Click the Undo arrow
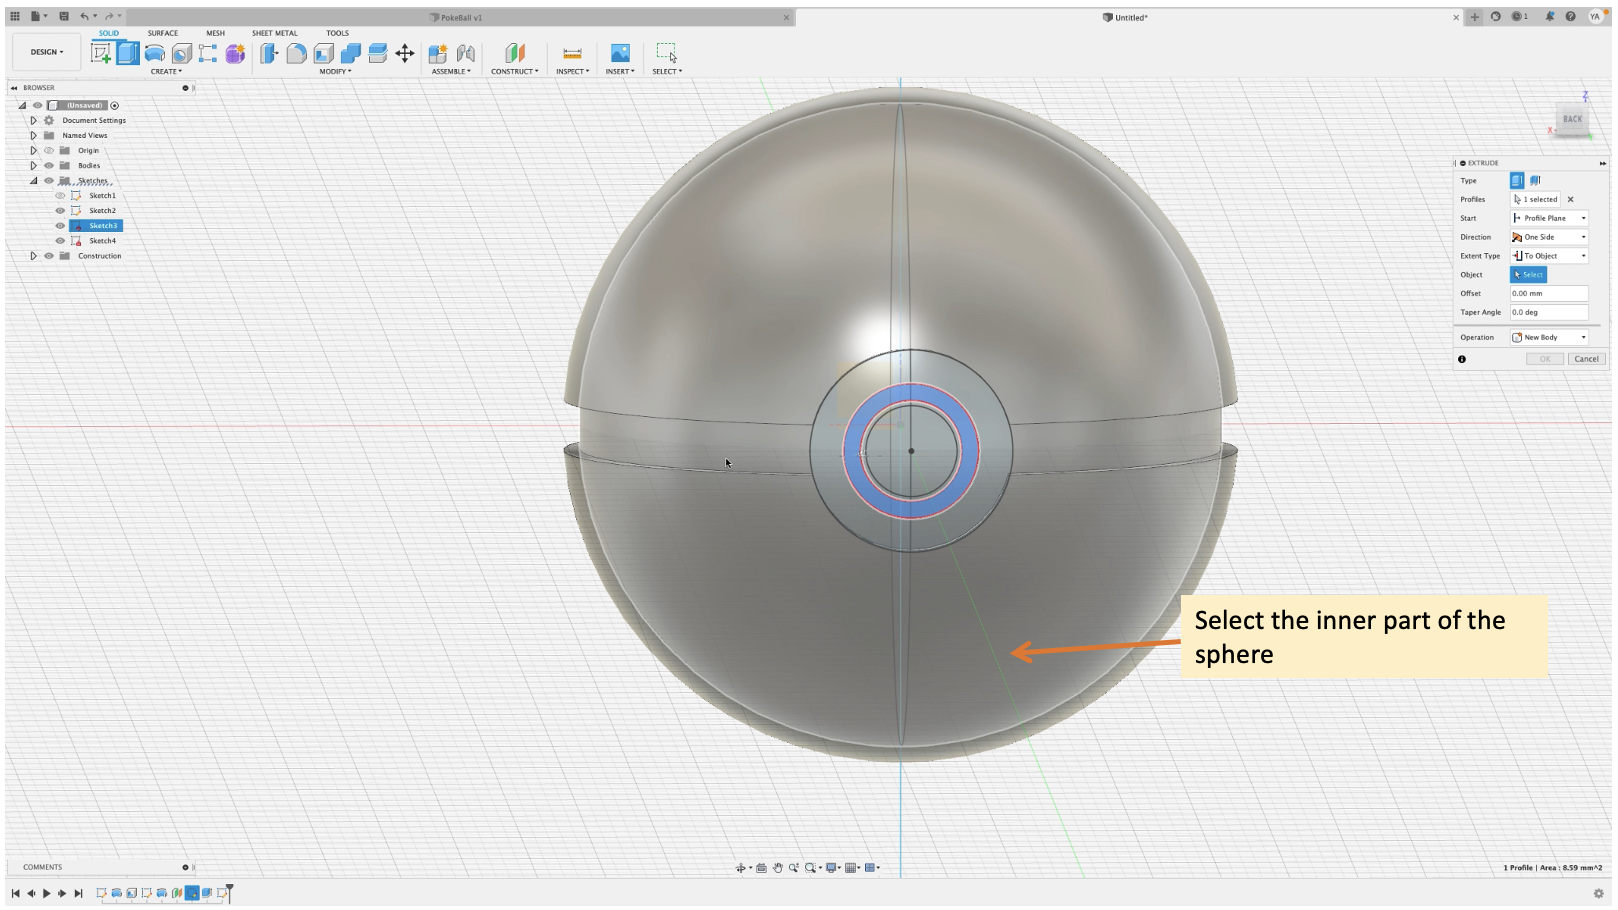Screen dimensions: 1618x910 coord(84,16)
